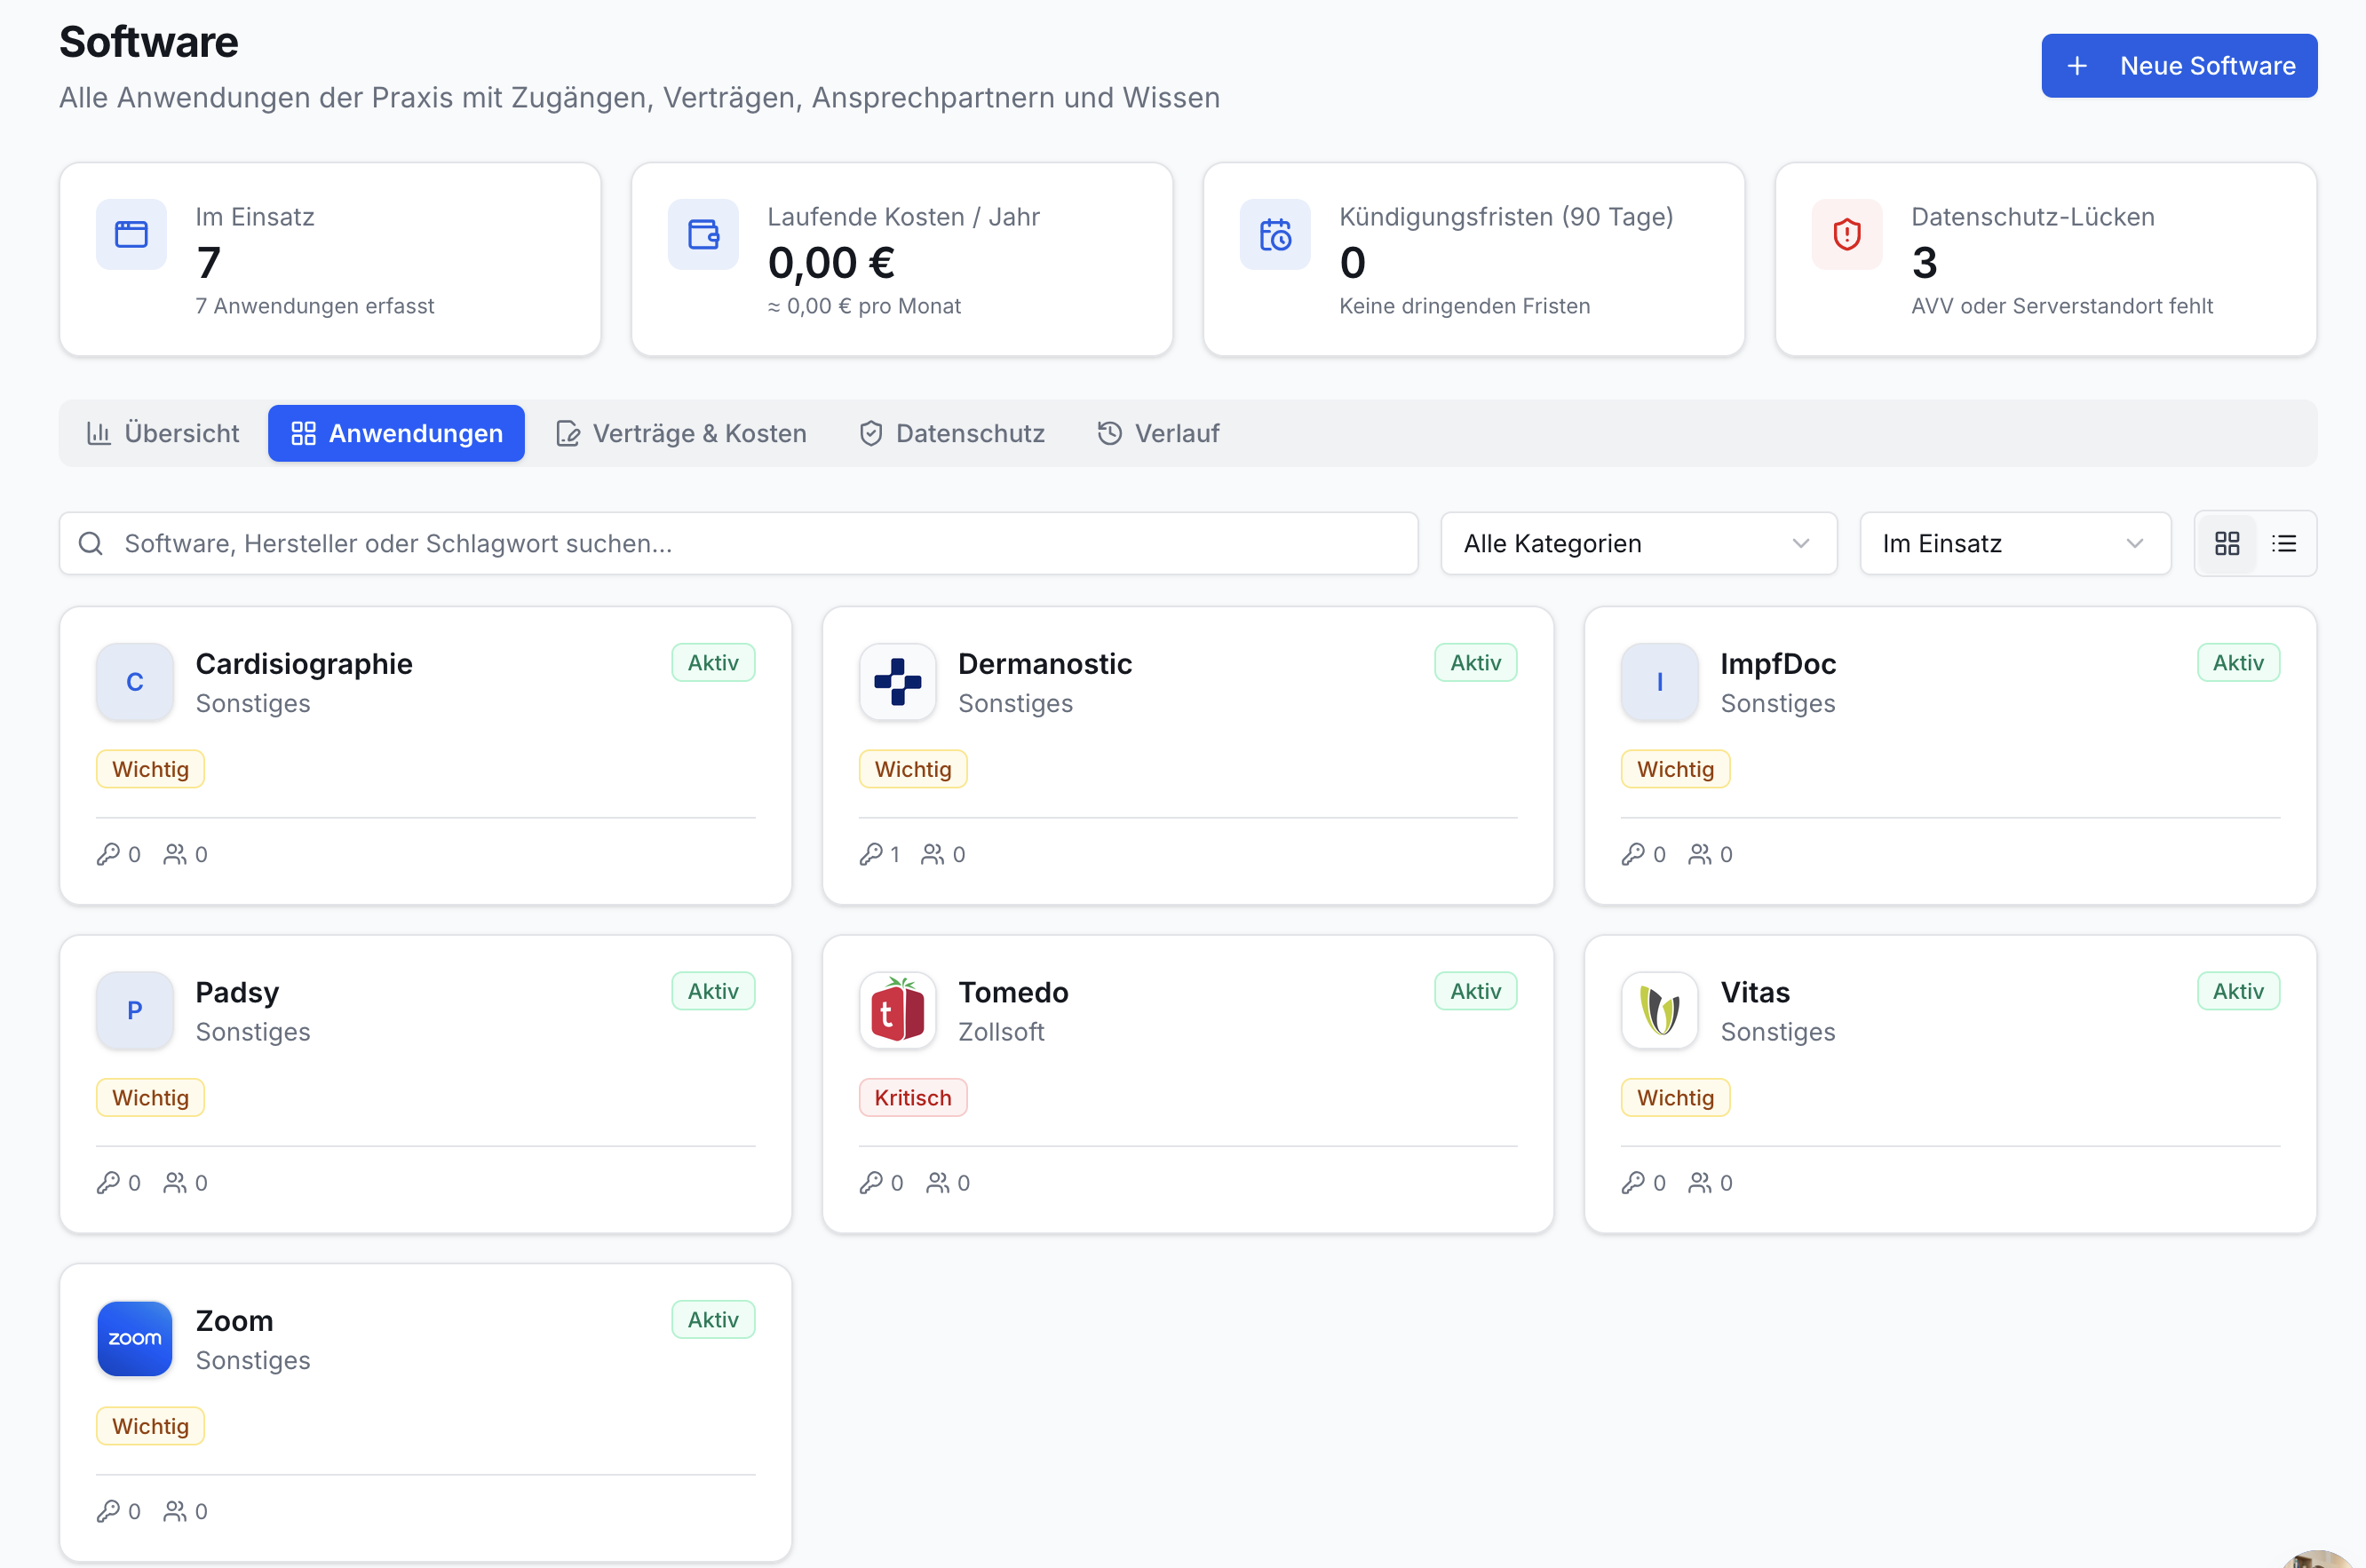This screenshot has height=1568, width=2366.
Task: Click the key icon on Zoom card
Action: [108, 1511]
